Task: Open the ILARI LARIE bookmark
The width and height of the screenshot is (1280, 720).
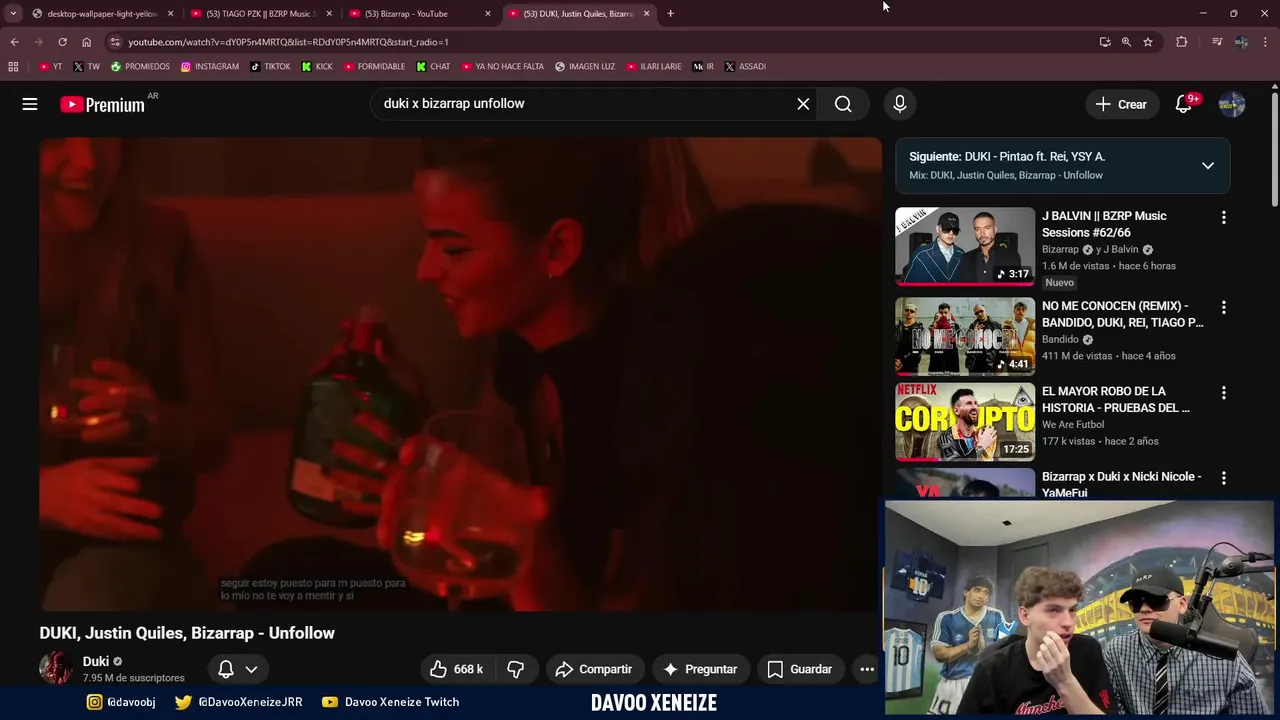Action: point(654,67)
